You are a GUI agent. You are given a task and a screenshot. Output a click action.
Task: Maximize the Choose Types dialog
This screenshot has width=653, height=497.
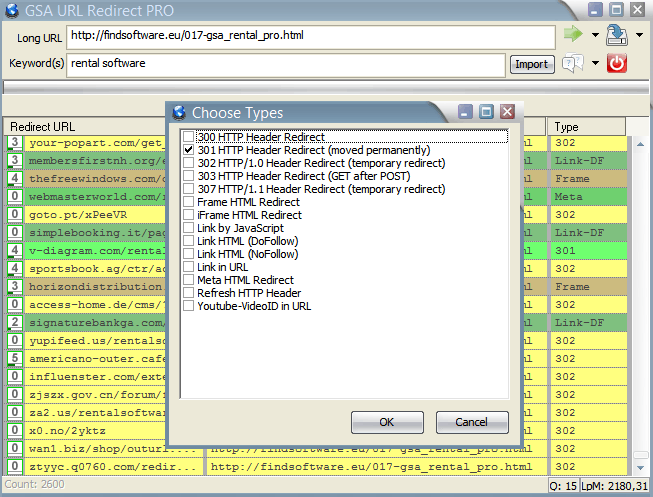pyautogui.click(x=486, y=112)
